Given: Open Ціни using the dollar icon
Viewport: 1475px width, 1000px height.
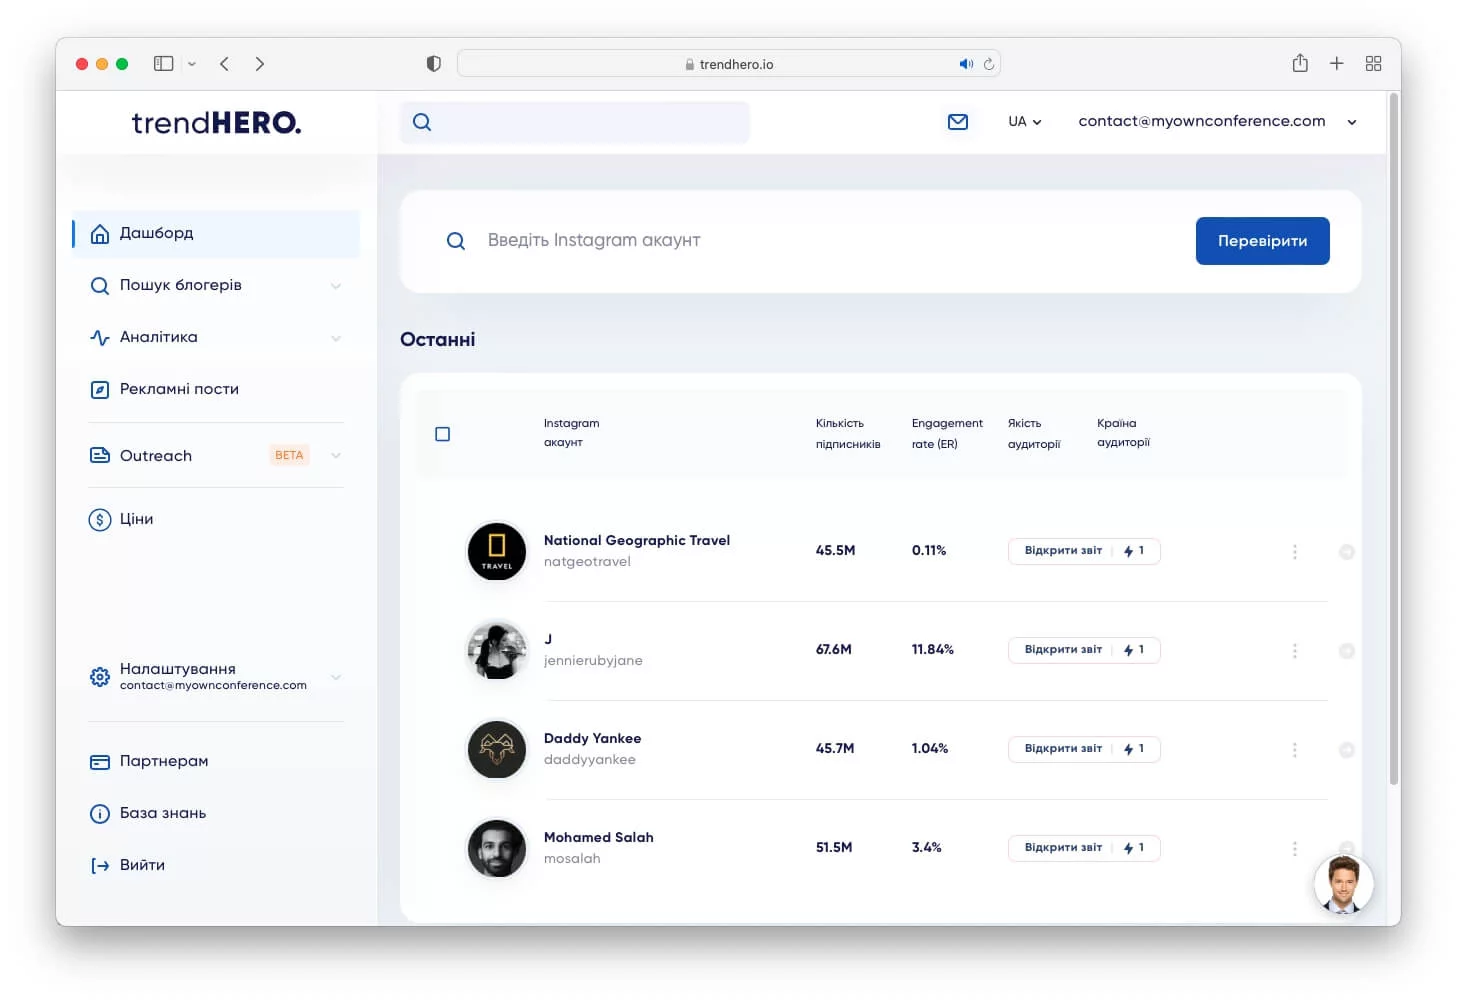Looking at the screenshot, I should pyautogui.click(x=100, y=519).
